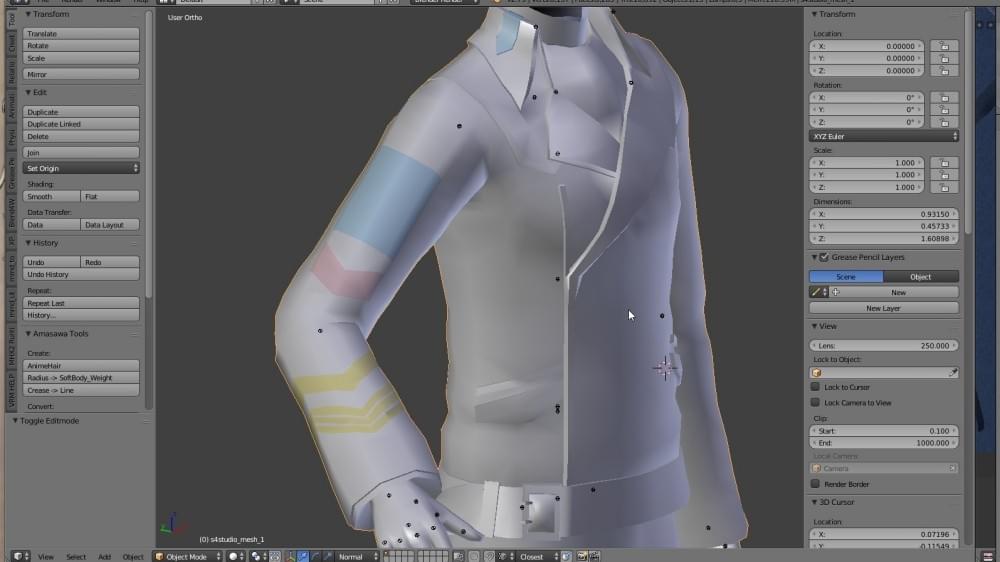Click the Mirror button
The width and height of the screenshot is (1000, 562).
[81, 74]
